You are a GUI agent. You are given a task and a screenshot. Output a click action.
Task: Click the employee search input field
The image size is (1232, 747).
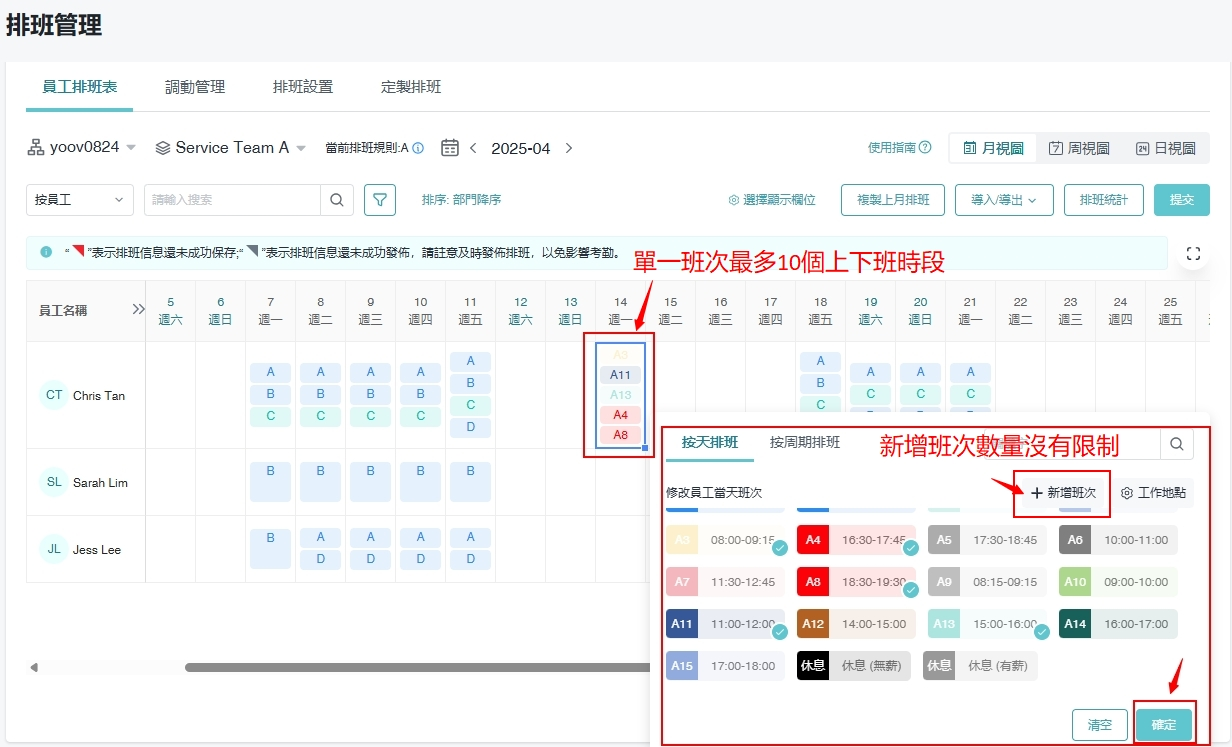click(232, 200)
